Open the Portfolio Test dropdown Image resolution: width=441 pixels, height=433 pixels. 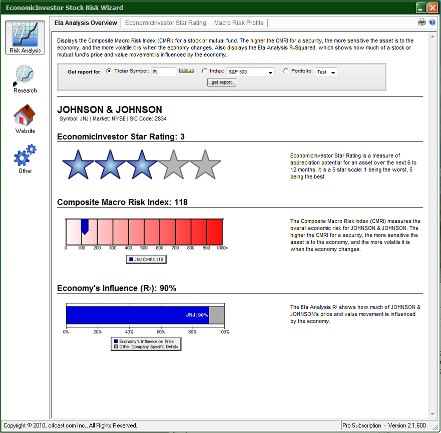point(326,72)
